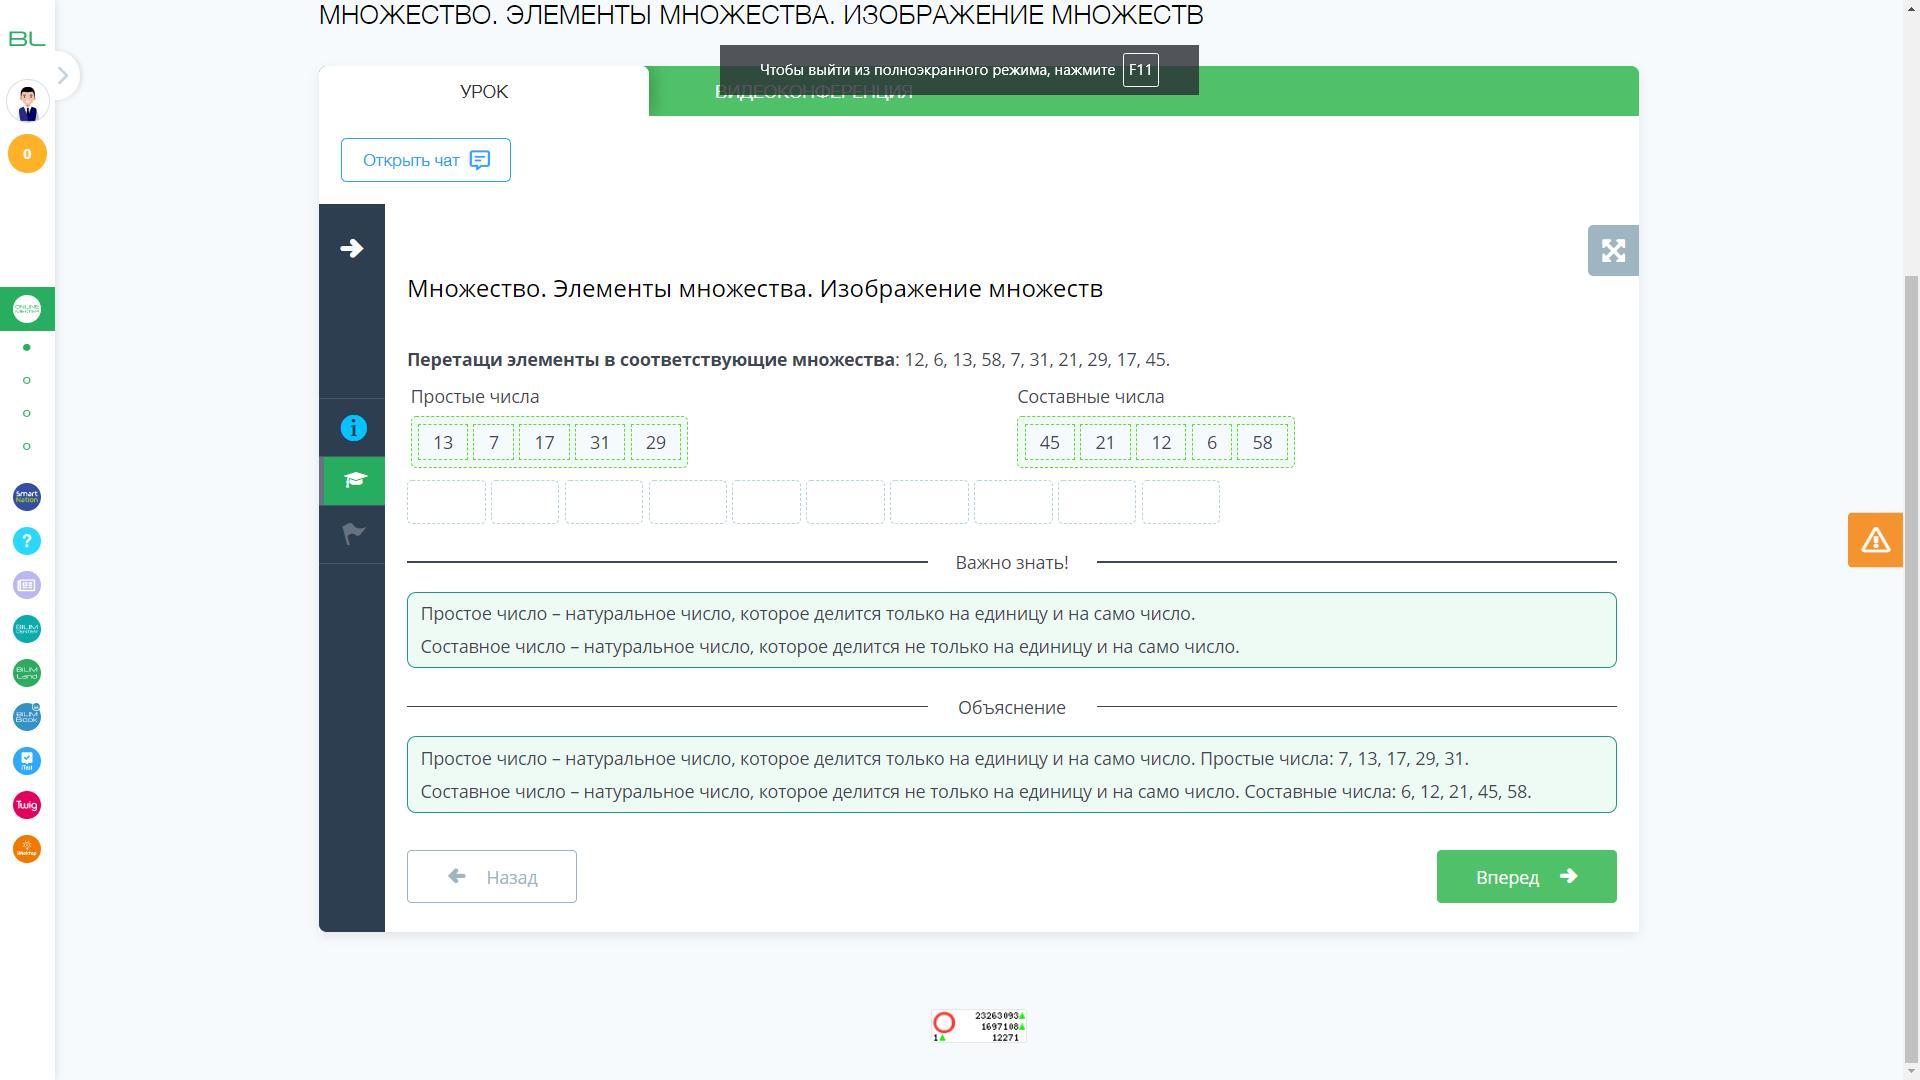Switch to the УРОК tab
The image size is (1920, 1080).
point(484,92)
